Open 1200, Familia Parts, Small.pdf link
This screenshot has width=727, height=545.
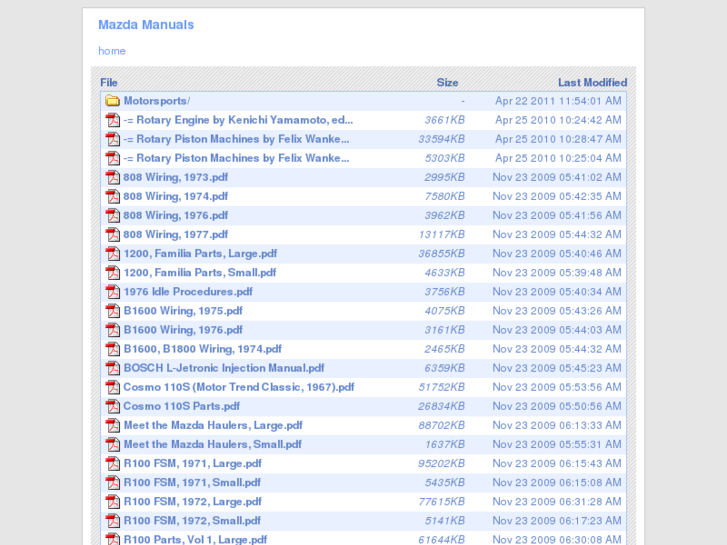tap(200, 273)
